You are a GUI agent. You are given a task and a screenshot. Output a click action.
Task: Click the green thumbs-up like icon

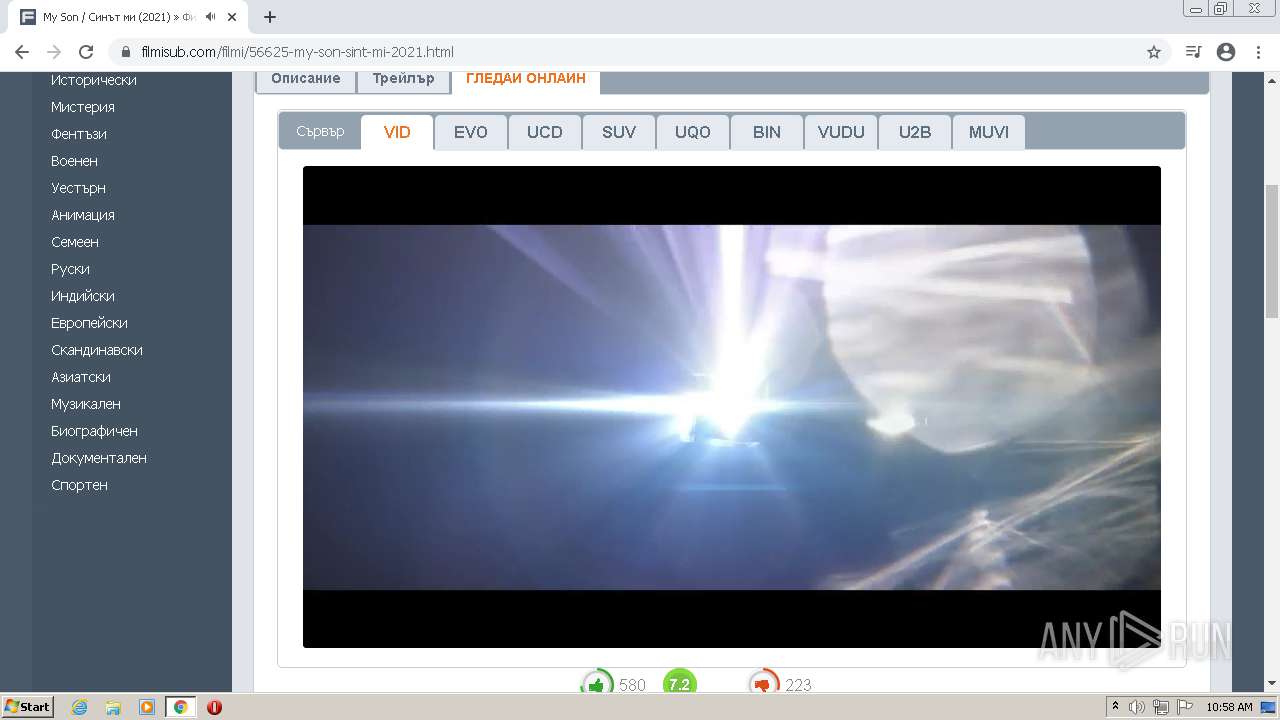597,685
